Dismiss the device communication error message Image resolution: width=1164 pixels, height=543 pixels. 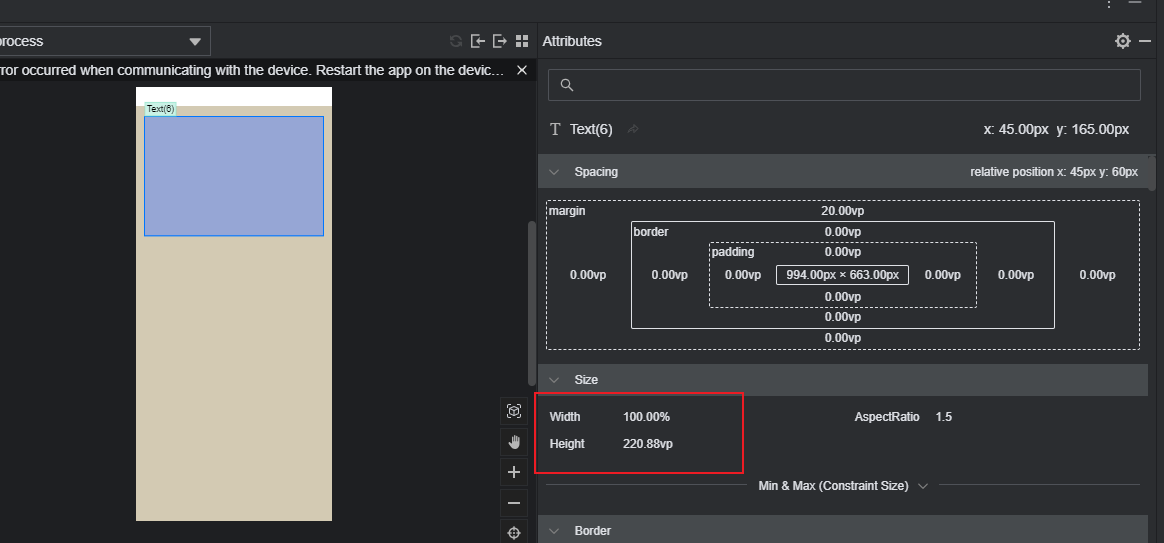[521, 70]
